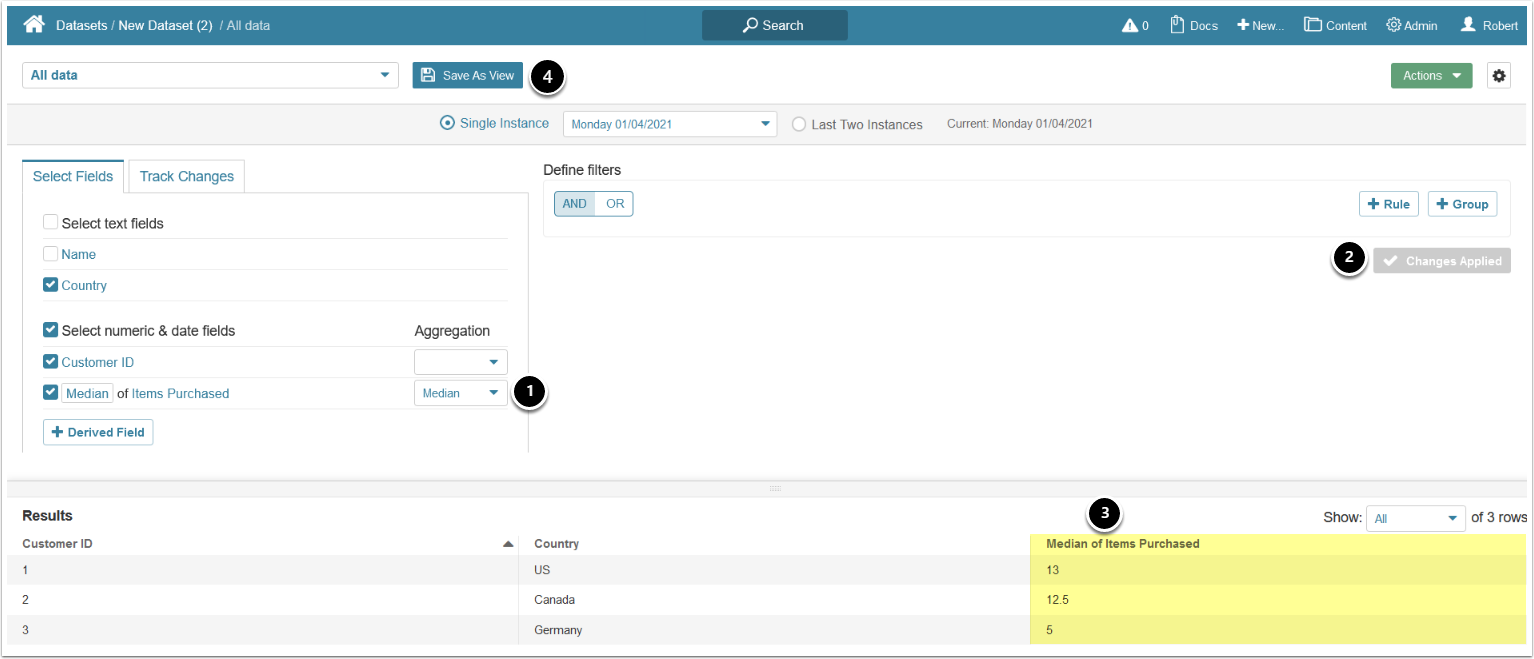This screenshot has height=659, width=1534.
Task: Check the Name field checkbox
Action: pyautogui.click(x=50, y=254)
